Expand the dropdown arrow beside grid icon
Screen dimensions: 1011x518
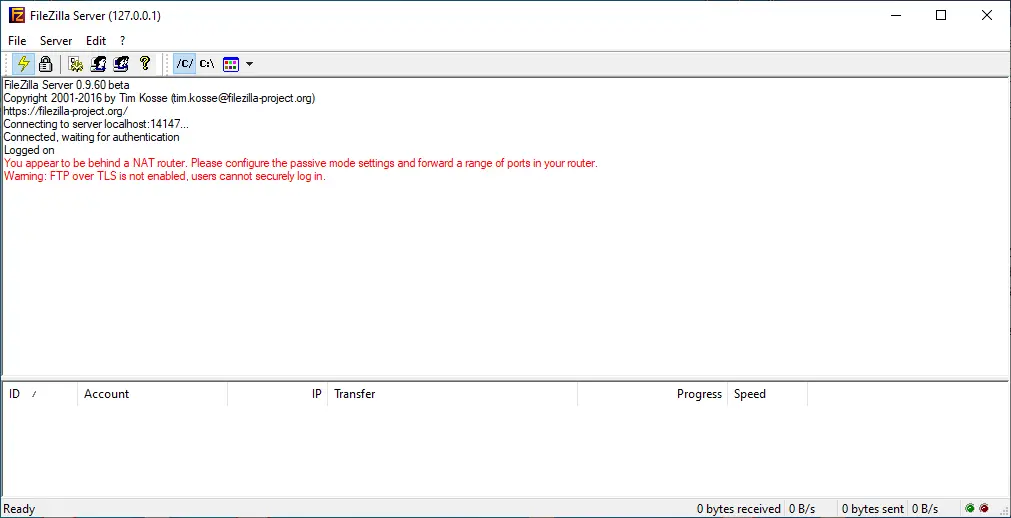pos(250,64)
